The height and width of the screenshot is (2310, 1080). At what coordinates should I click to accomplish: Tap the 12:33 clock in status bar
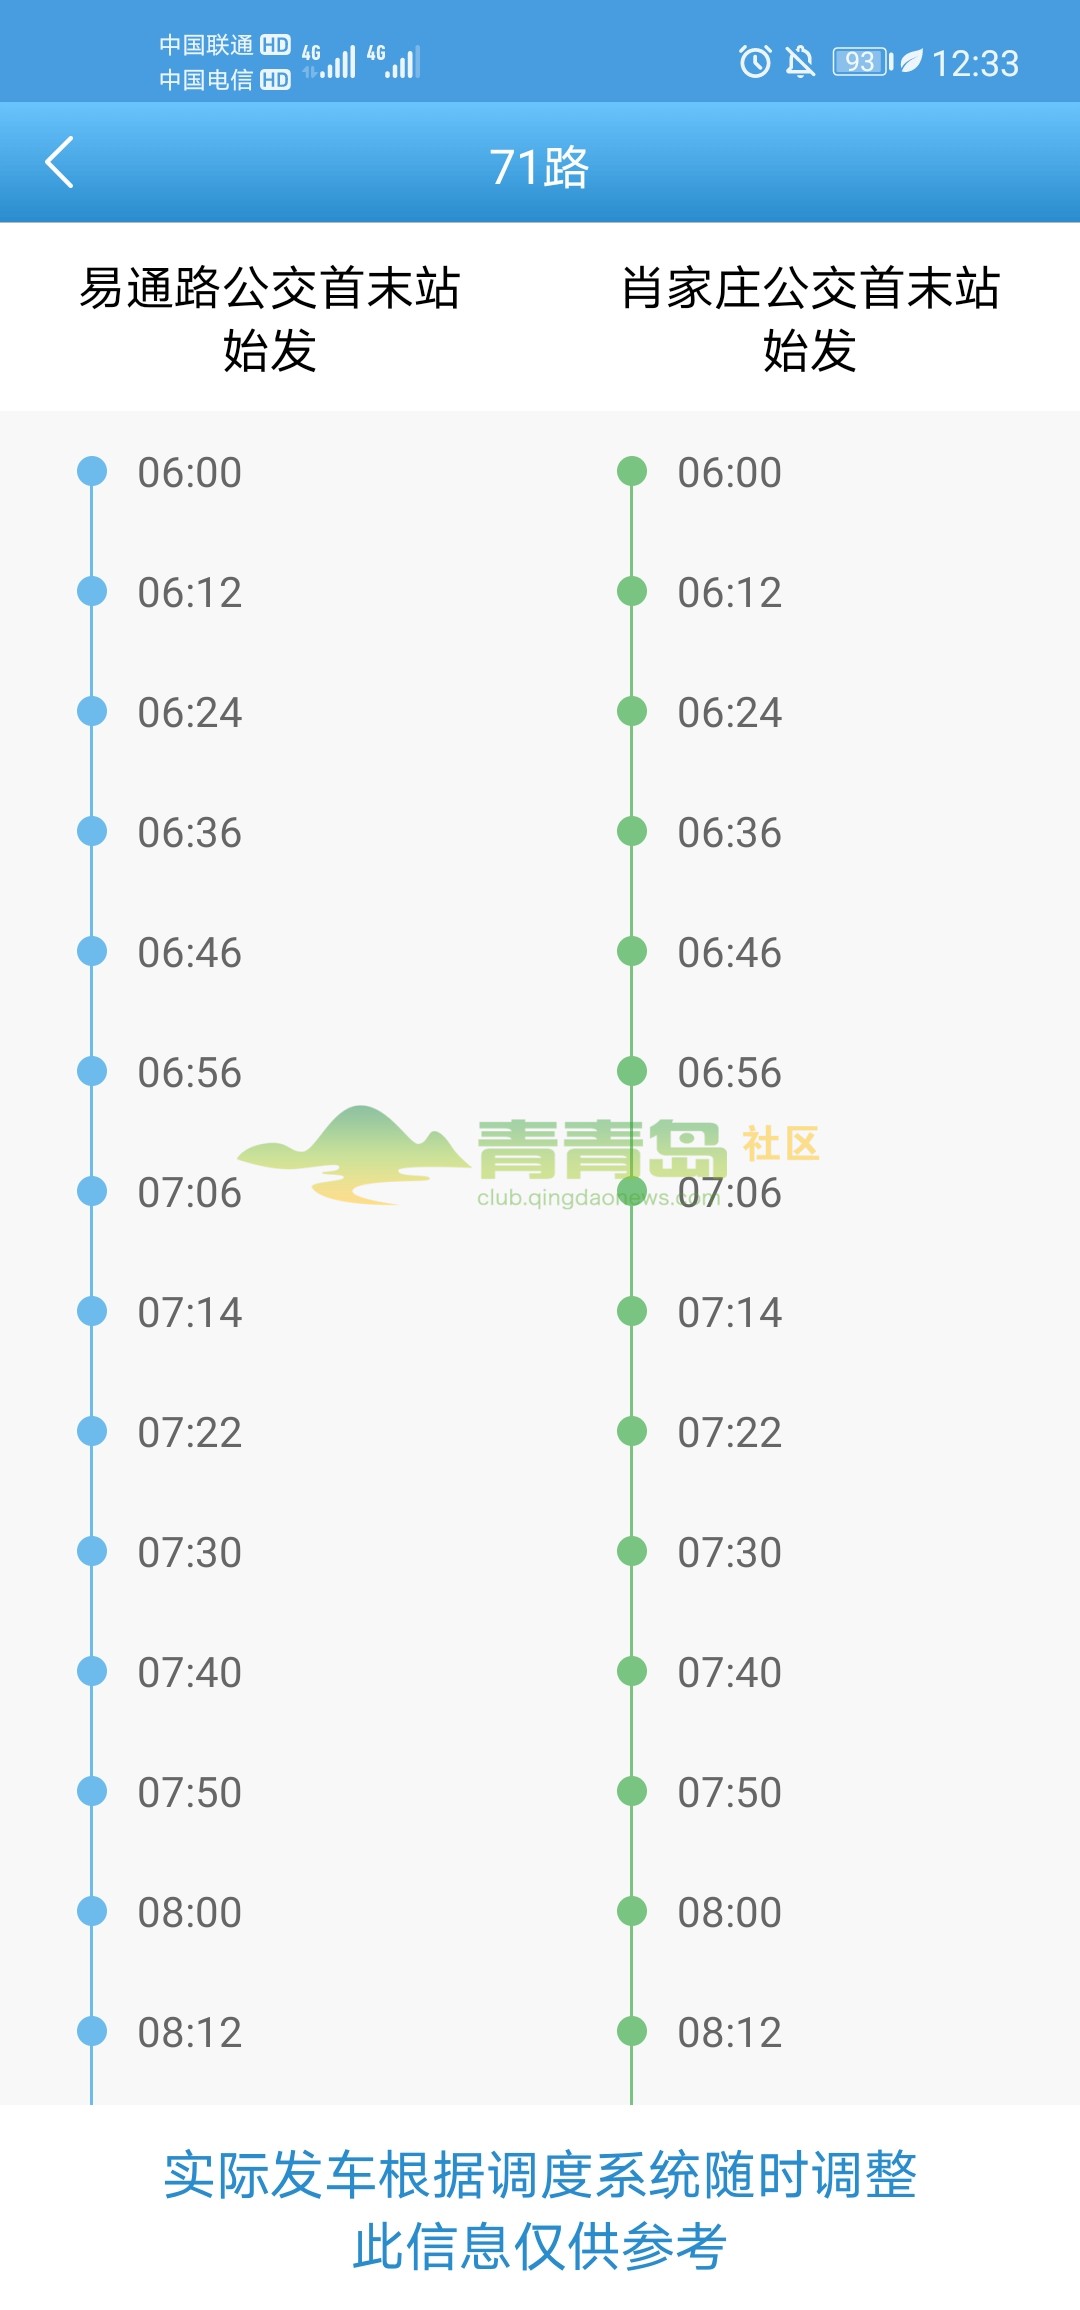tap(975, 63)
